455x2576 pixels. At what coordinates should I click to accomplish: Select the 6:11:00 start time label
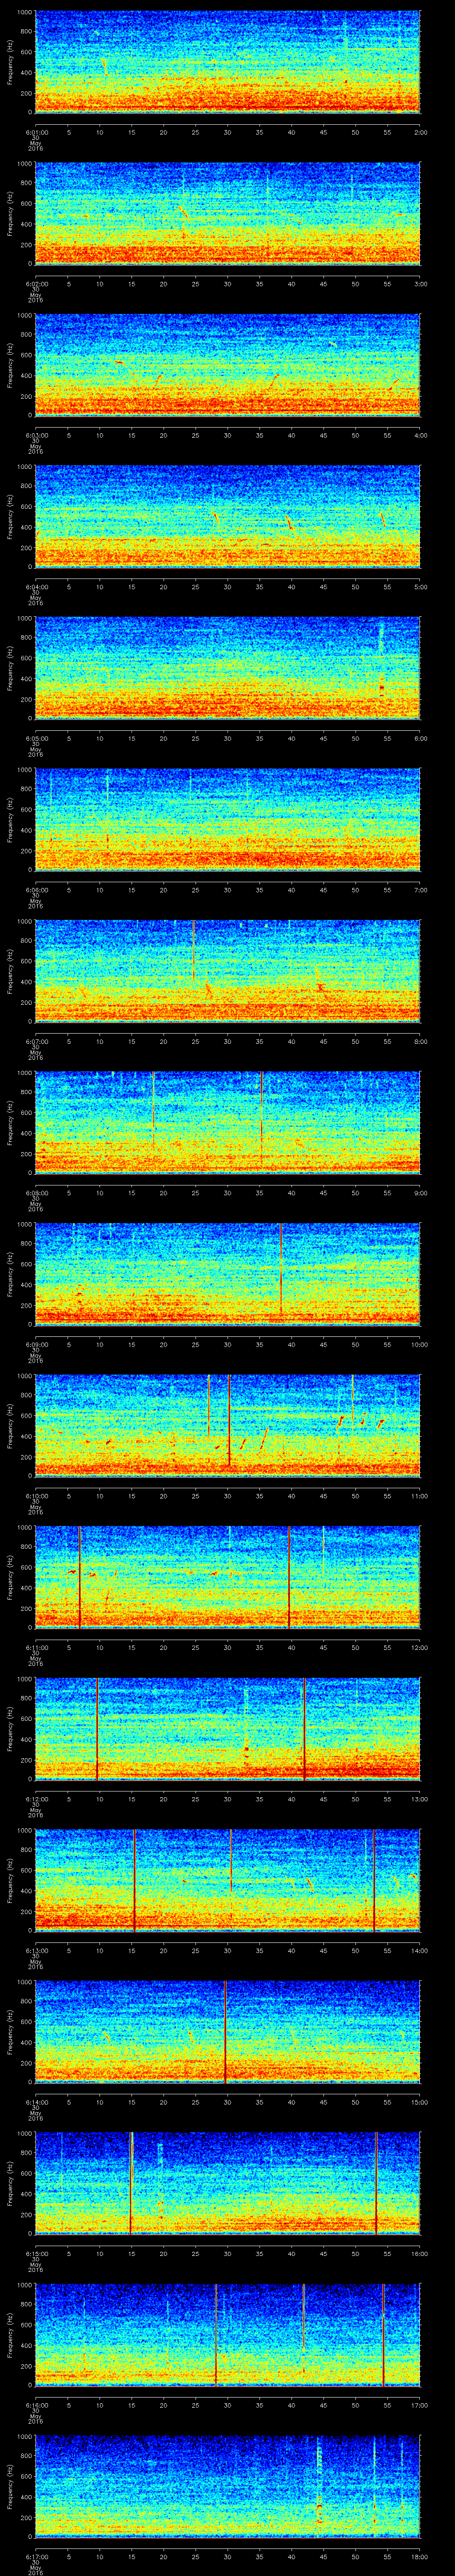click(36, 1647)
